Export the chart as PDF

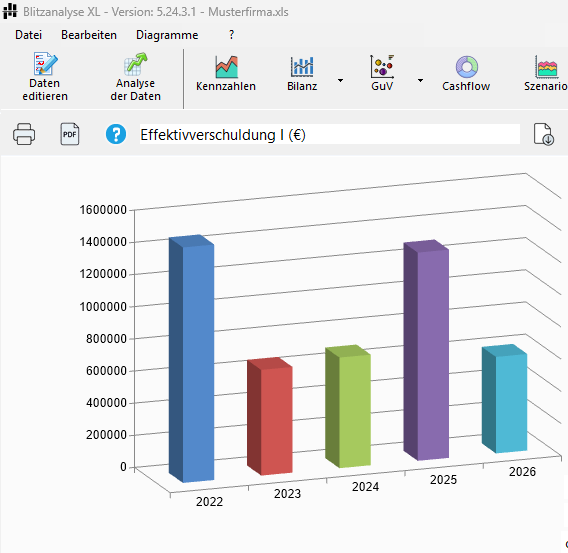click(x=70, y=134)
